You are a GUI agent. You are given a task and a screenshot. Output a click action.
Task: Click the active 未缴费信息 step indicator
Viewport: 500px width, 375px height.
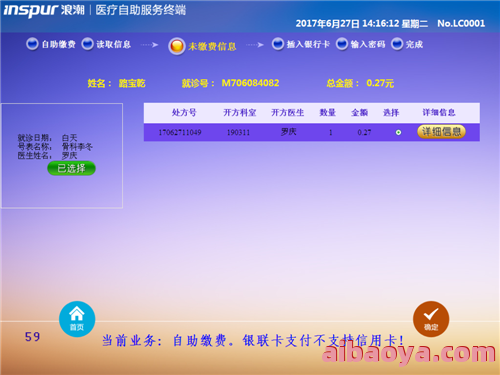click(x=202, y=46)
